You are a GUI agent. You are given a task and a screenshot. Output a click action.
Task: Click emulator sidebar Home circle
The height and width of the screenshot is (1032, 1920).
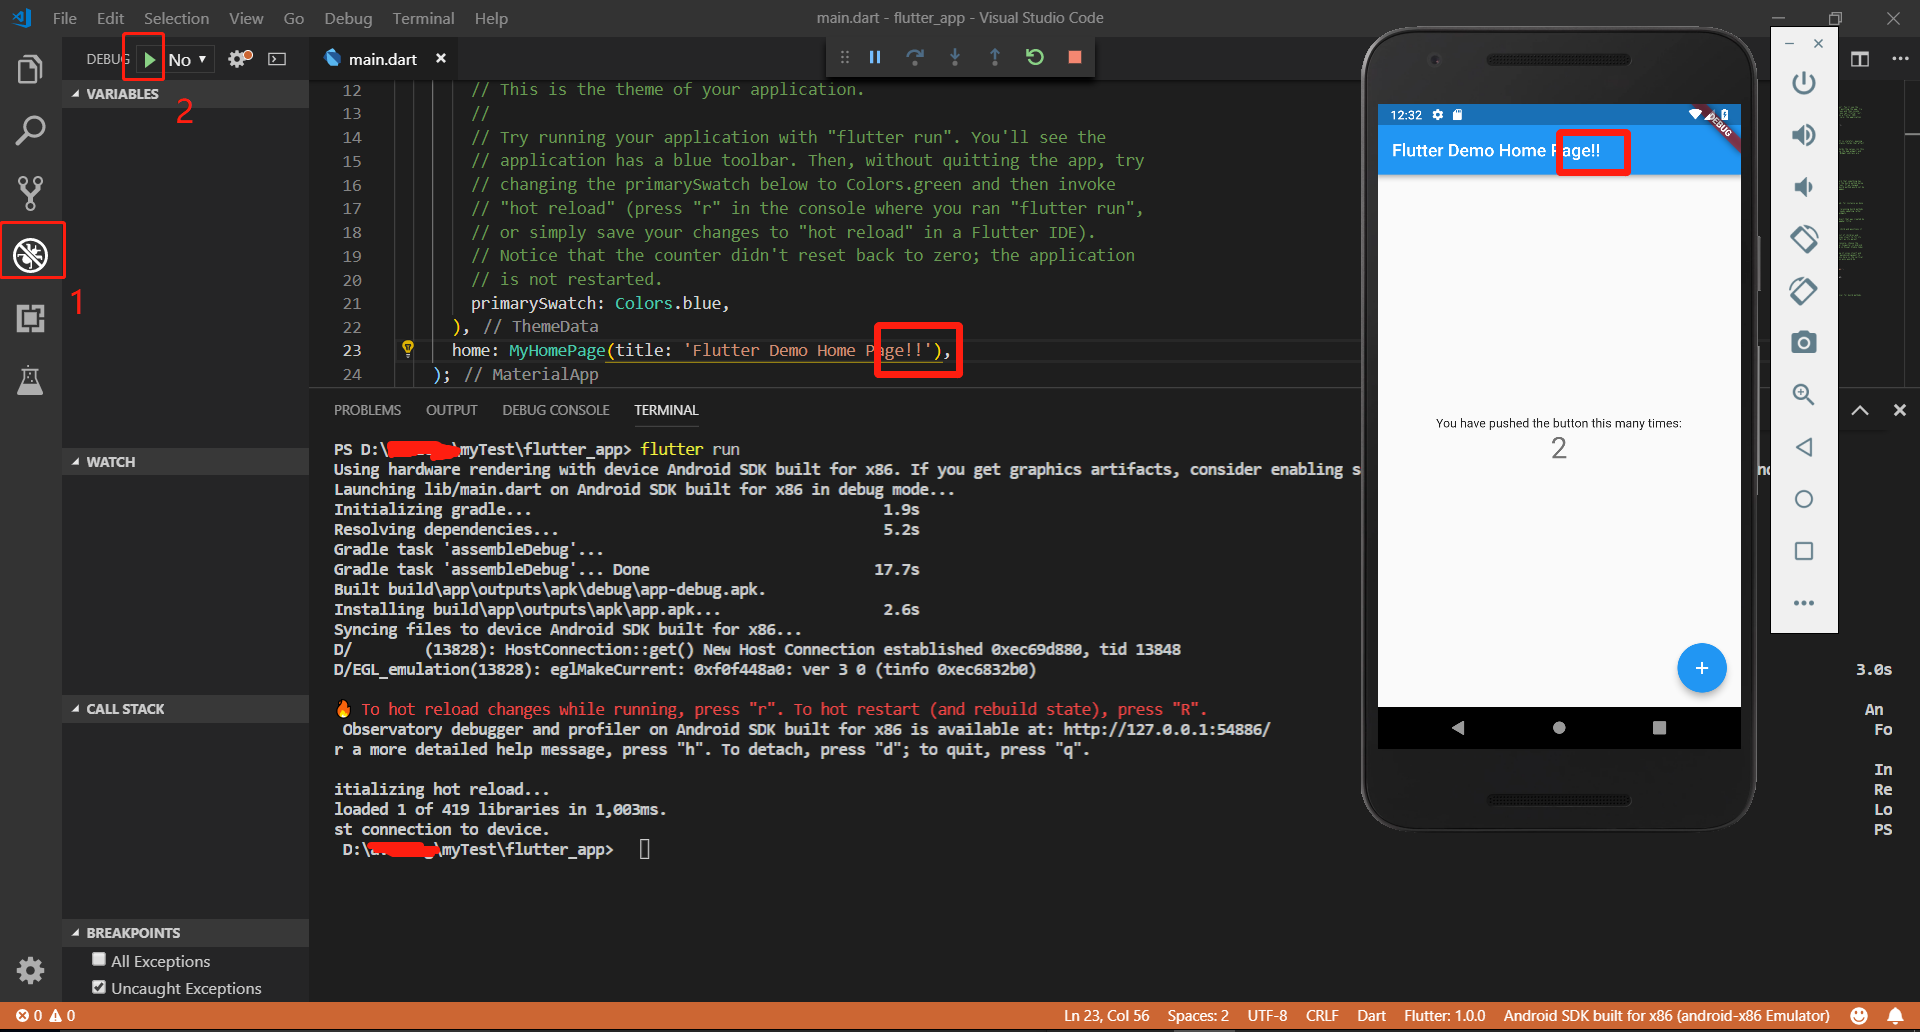tap(1804, 499)
